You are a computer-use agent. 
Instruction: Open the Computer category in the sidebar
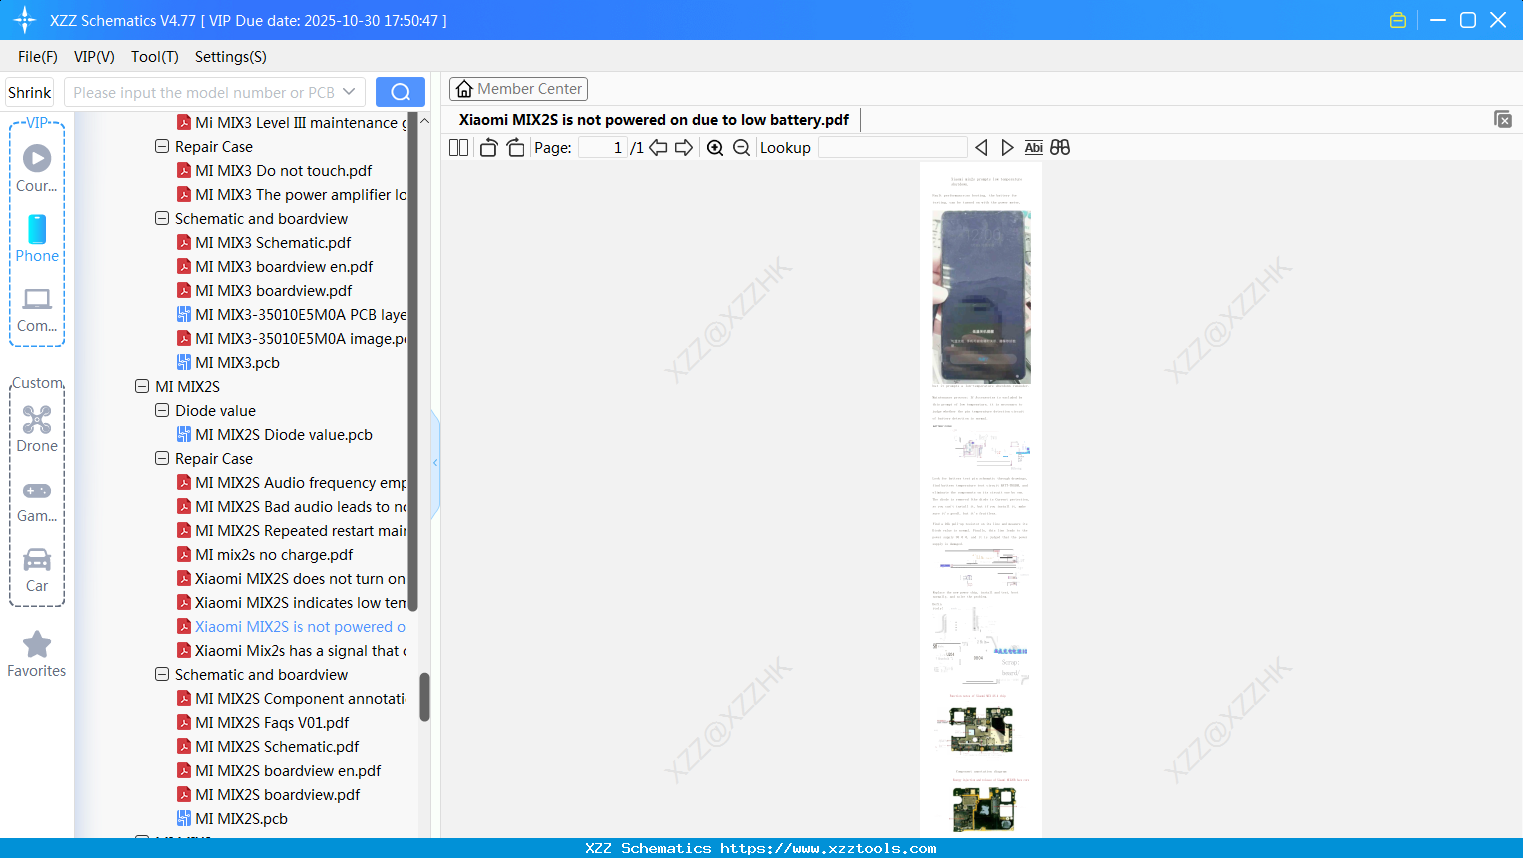(37, 309)
